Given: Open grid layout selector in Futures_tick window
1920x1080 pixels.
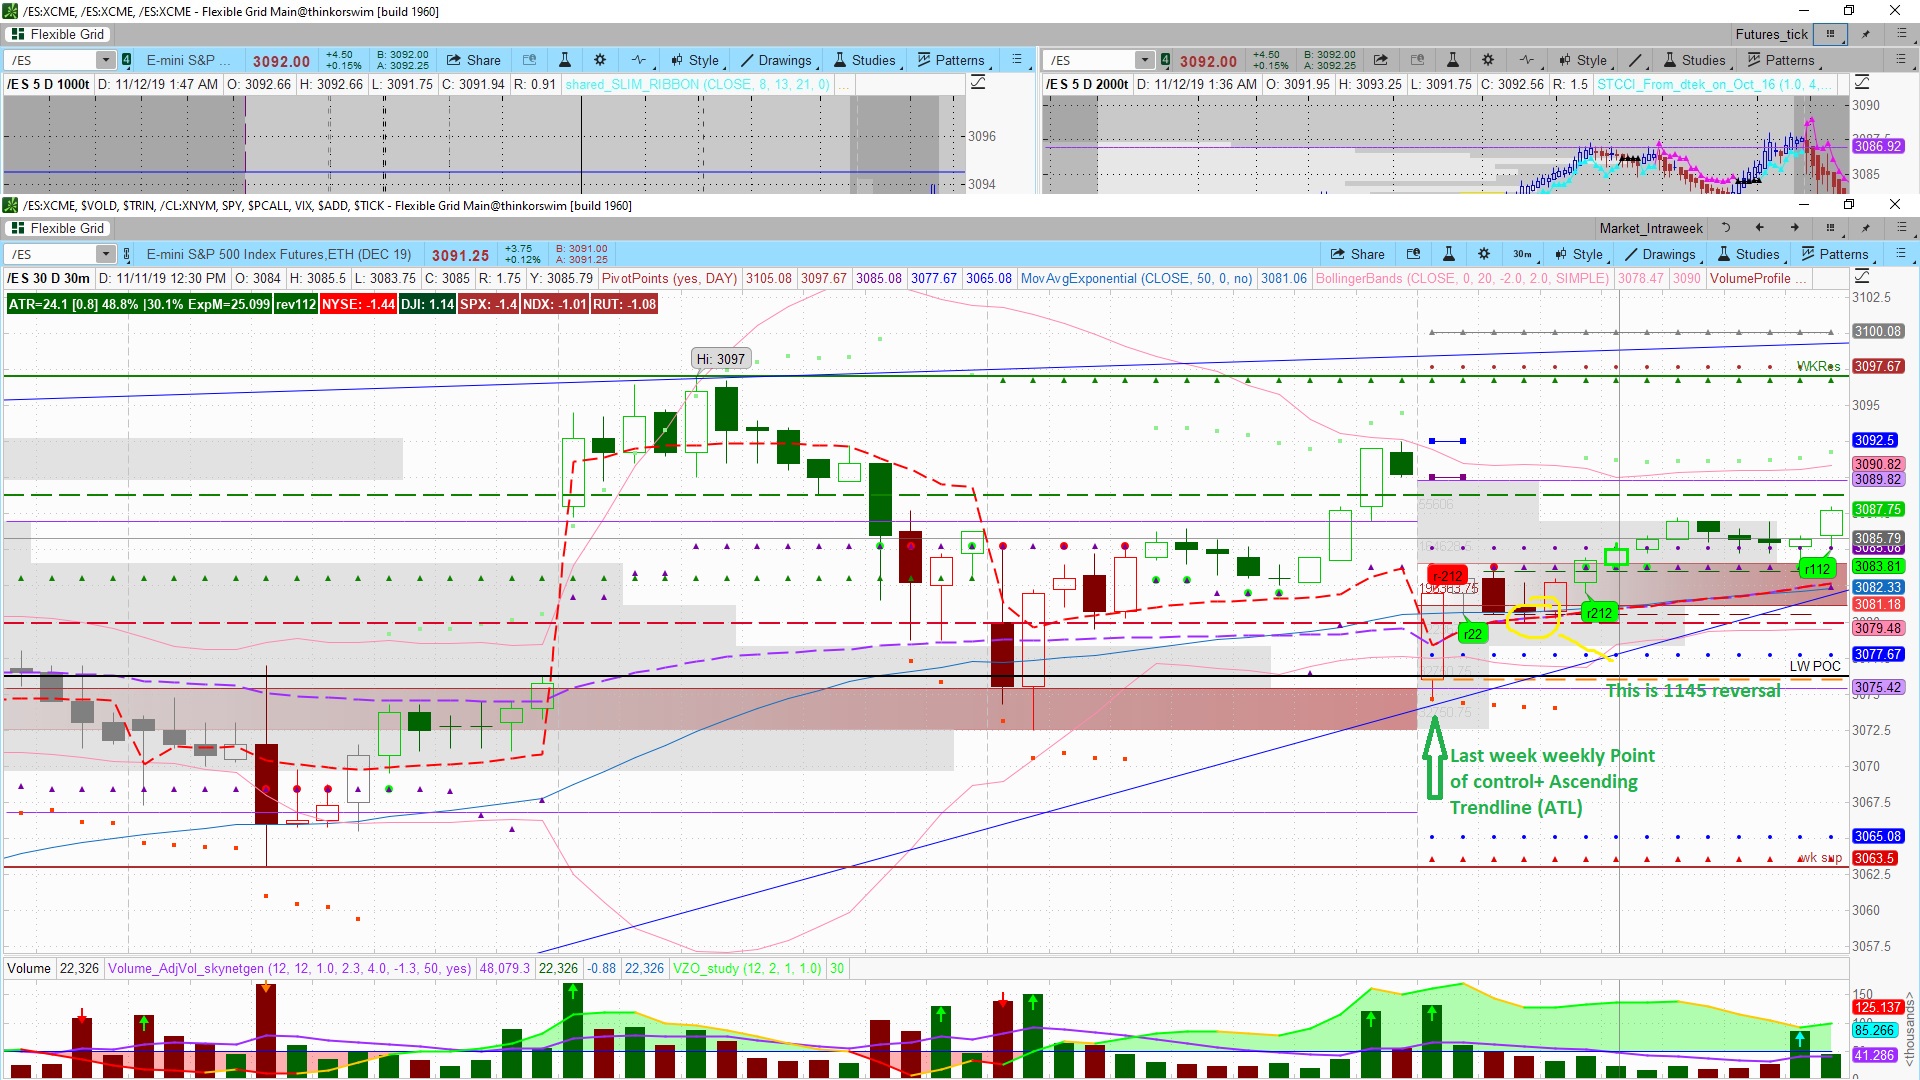Looking at the screenshot, I should coord(1830,34).
